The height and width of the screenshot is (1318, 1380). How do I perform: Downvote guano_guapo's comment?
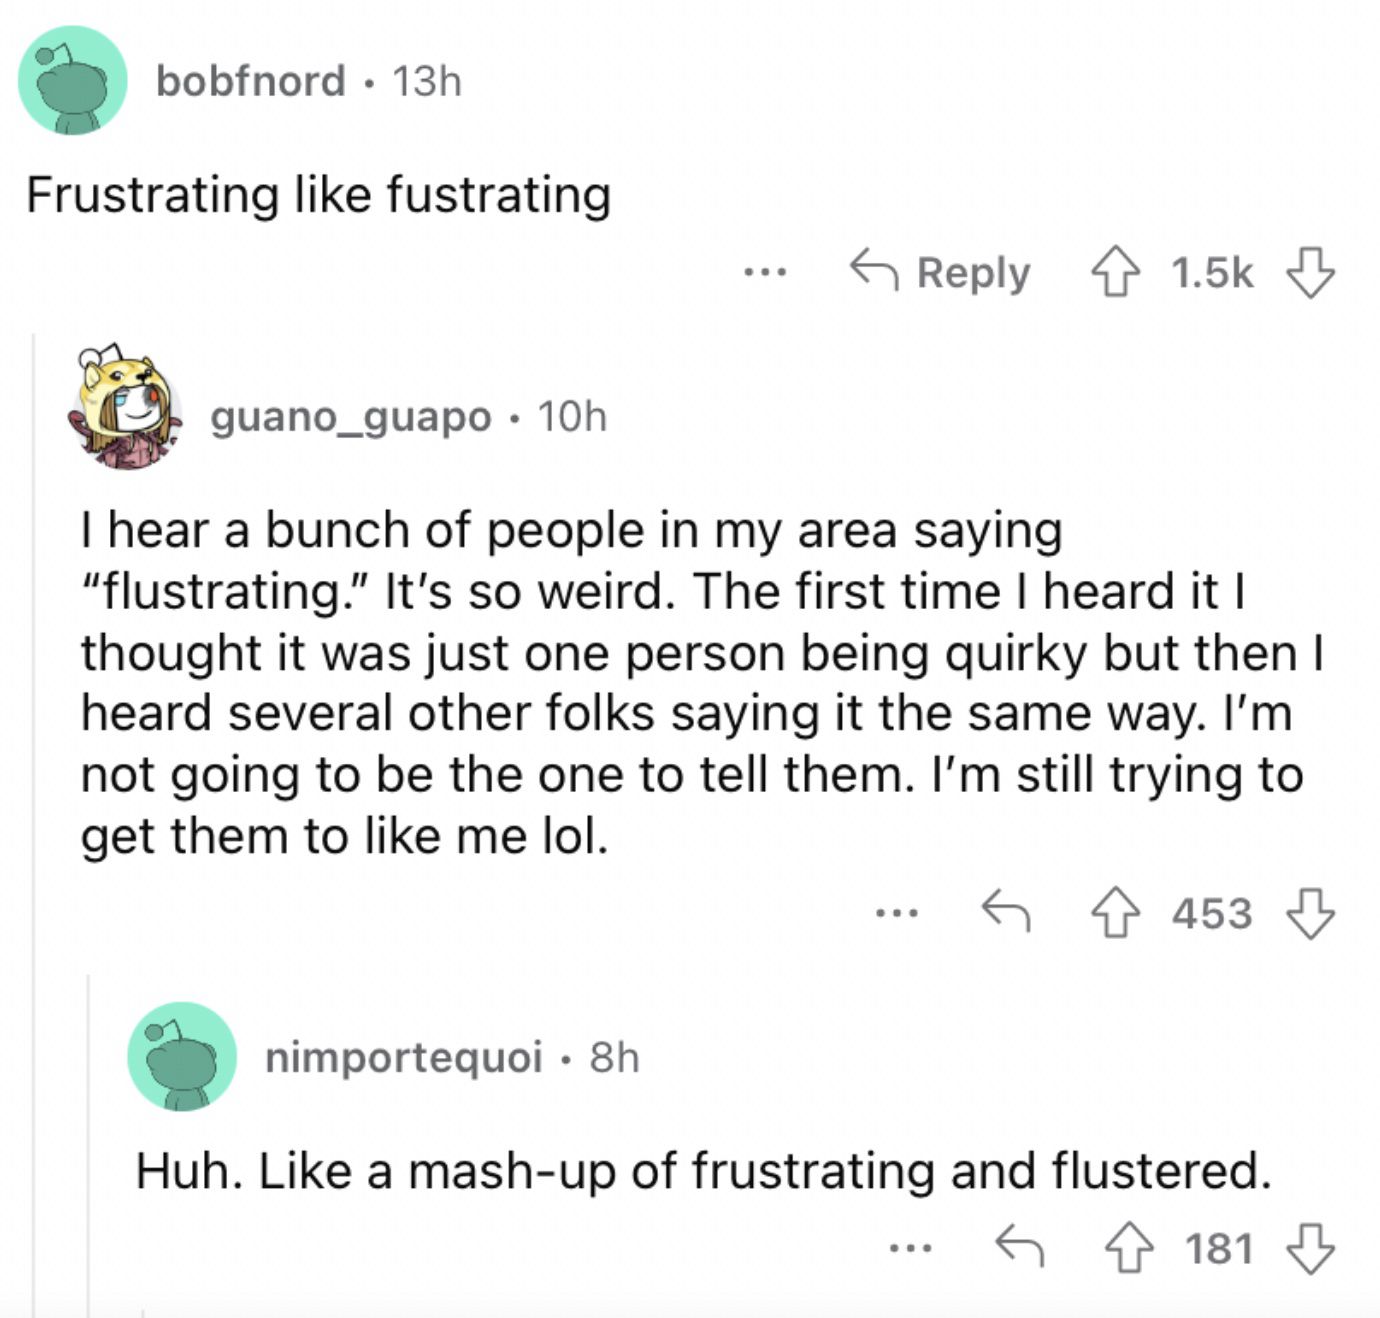pos(1309,913)
